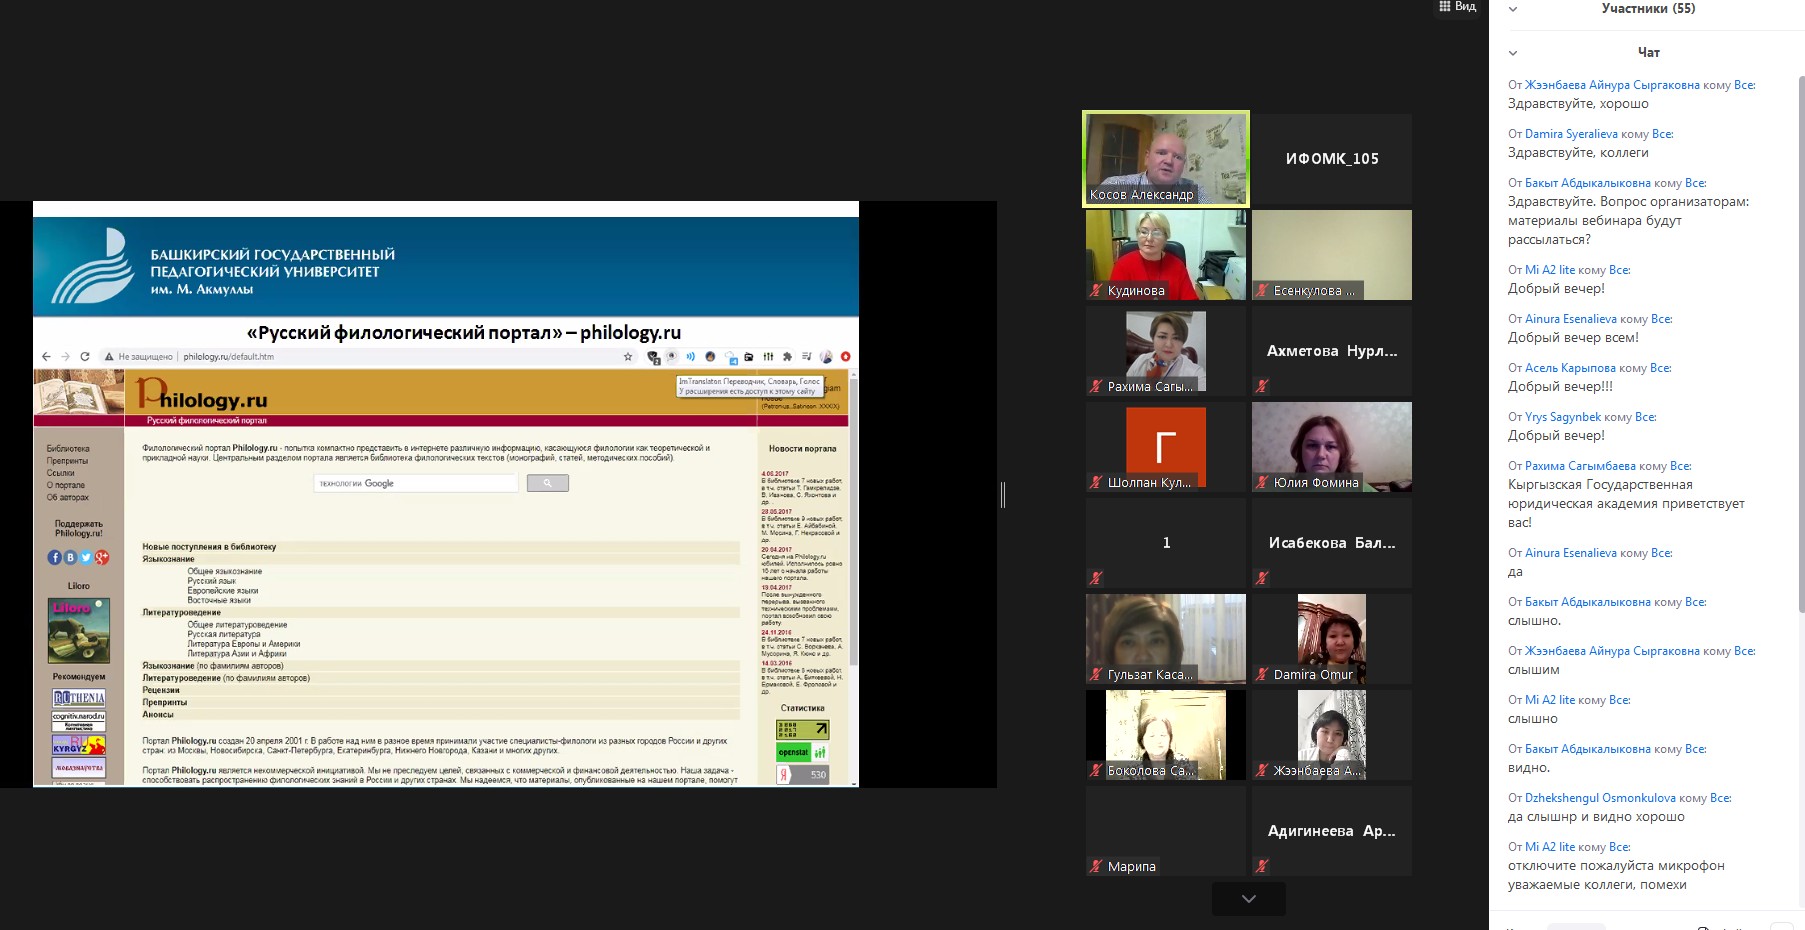Click muted mic icon on Гульзат Каса tile
The width and height of the screenshot is (1805, 930).
click(1097, 675)
